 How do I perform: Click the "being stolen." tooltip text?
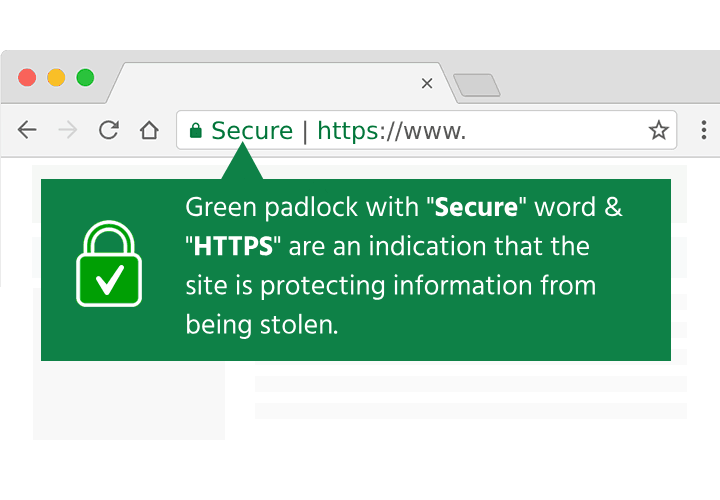pyautogui.click(x=262, y=326)
